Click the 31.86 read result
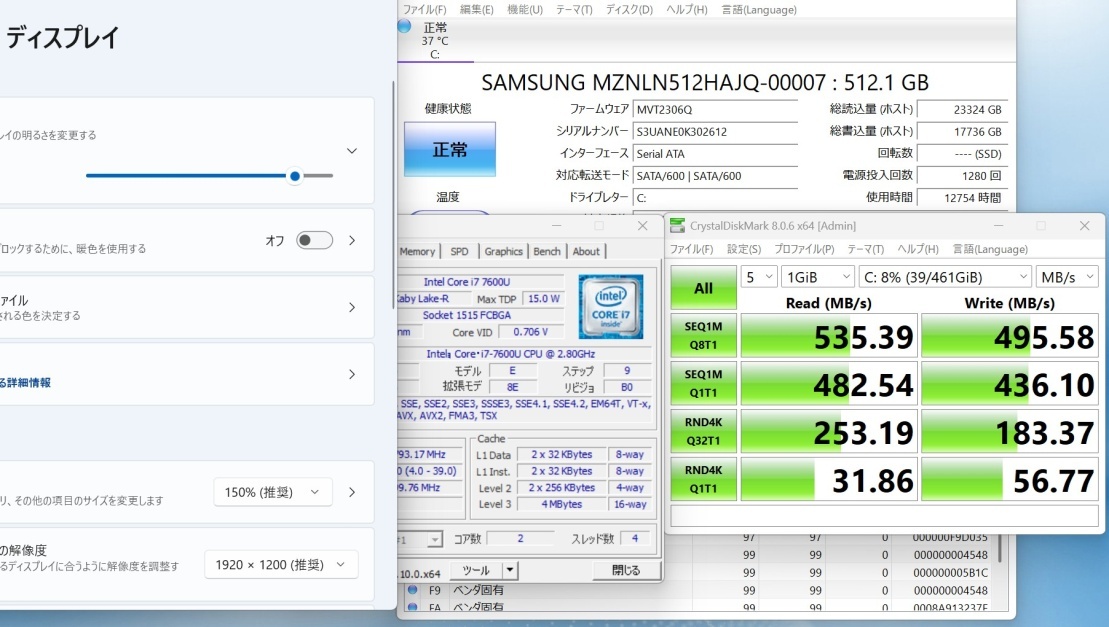Image resolution: width=1109 pixels, height=627 pixels. pyautogui.click(x=829, y=479)
